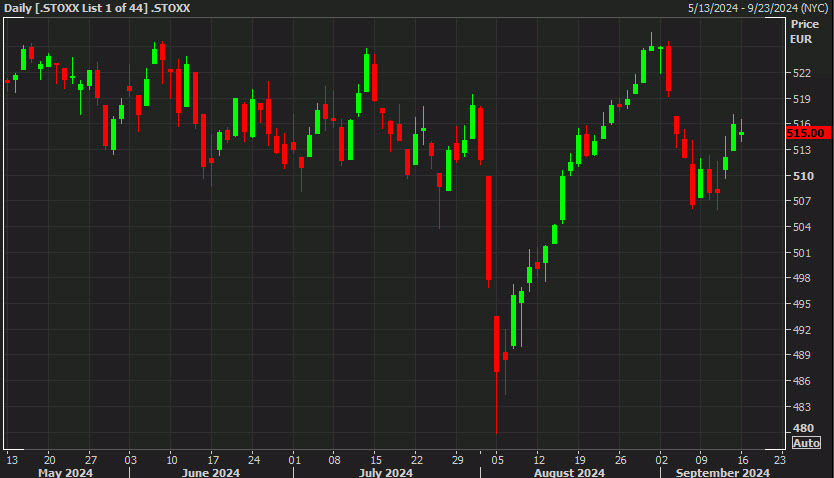
Task: Click the July 2024 month label
Action: (386, 473)
